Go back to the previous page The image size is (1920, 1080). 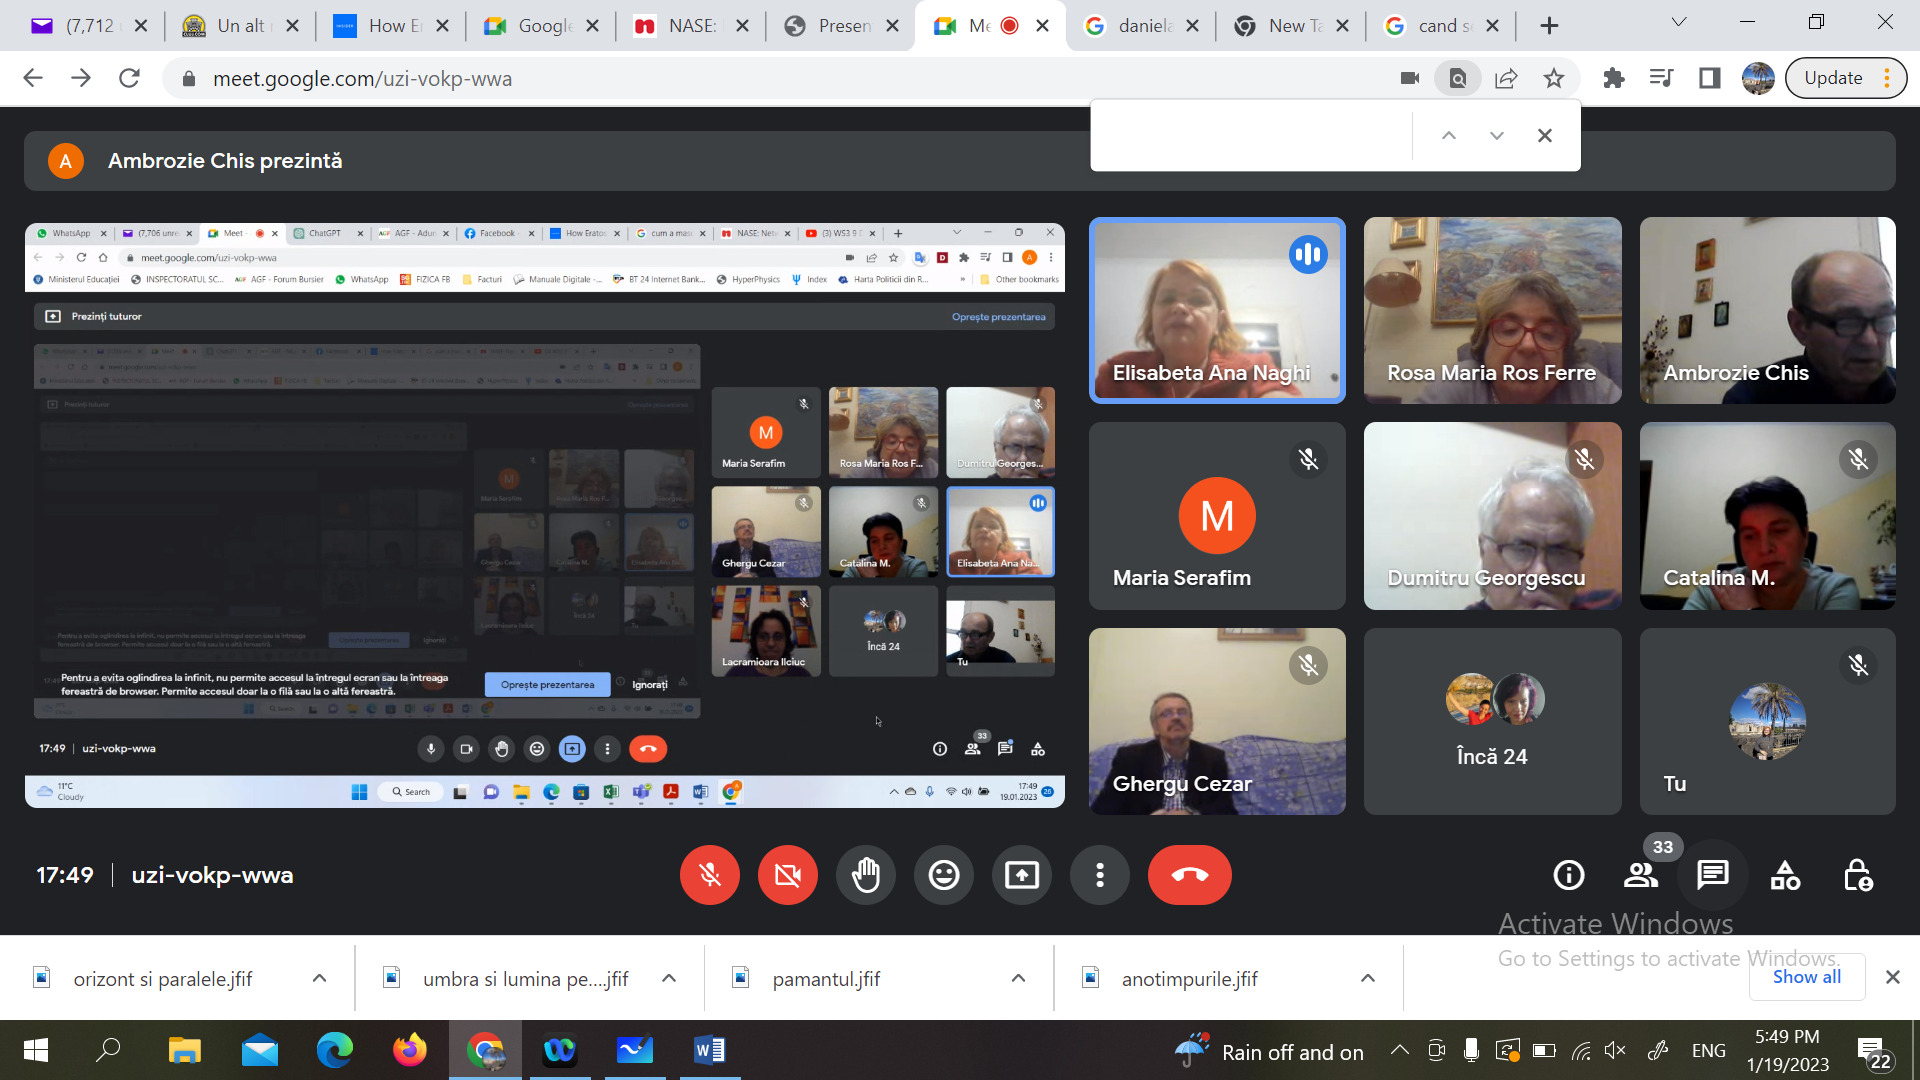tap(33, 78)
